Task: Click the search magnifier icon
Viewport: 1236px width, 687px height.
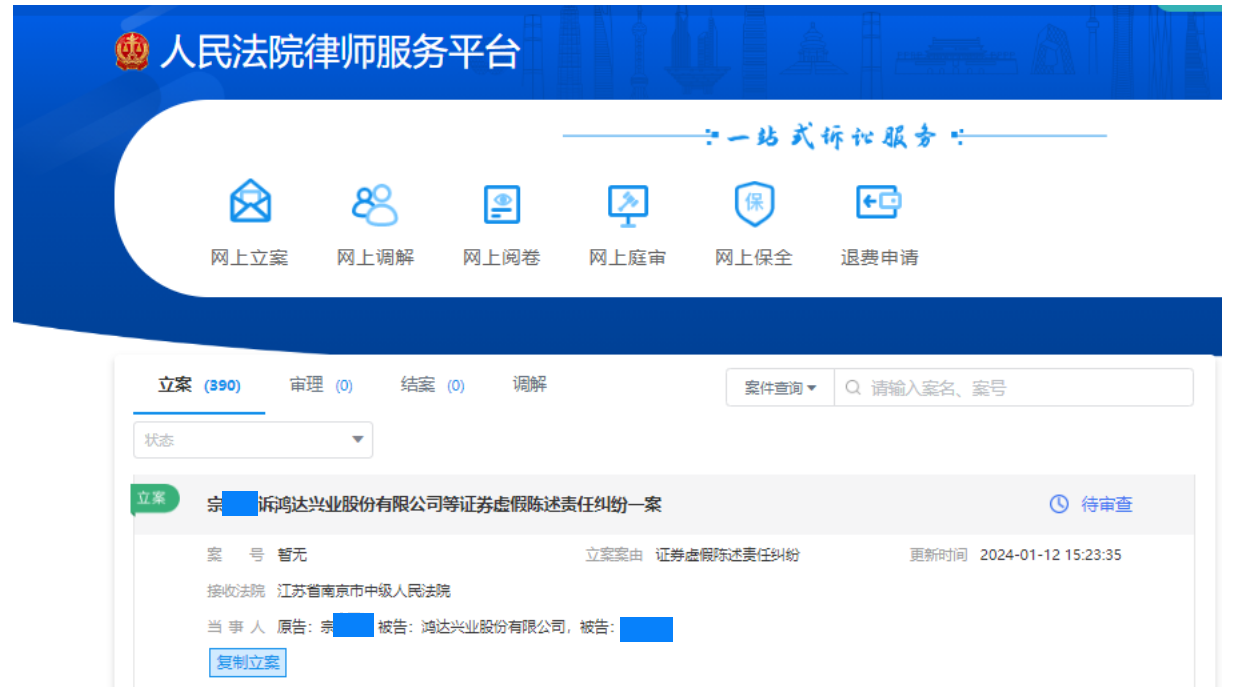Action: pyautogui.click(x=853, y=388)
